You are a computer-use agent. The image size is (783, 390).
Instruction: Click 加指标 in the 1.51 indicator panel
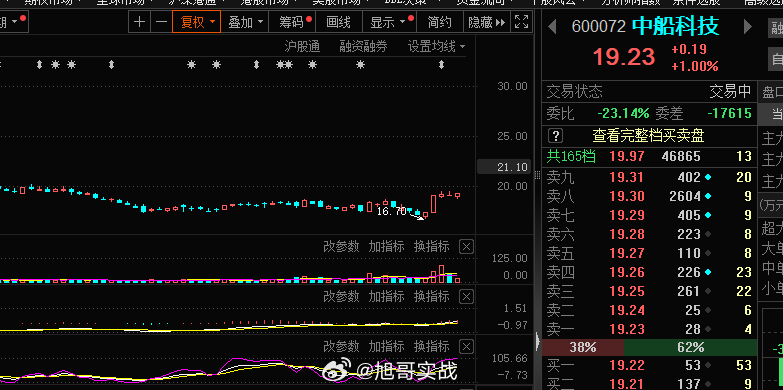pos(387,297)
